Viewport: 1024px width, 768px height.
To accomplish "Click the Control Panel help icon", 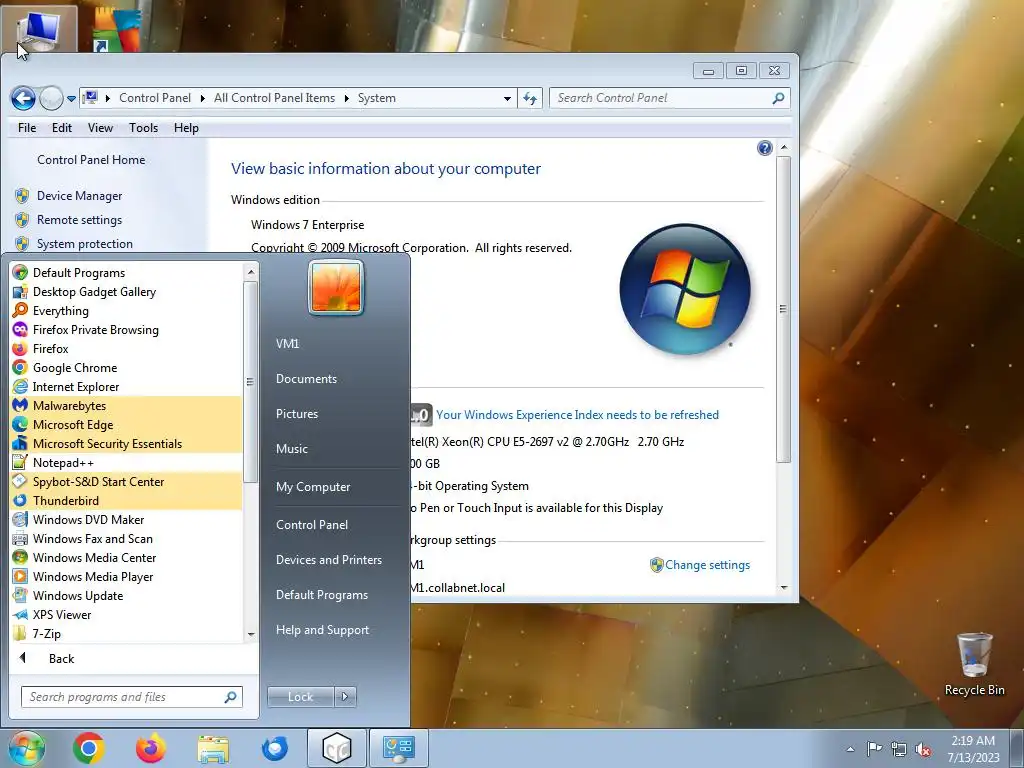I will pyautogui.click(x=764, y=148).
